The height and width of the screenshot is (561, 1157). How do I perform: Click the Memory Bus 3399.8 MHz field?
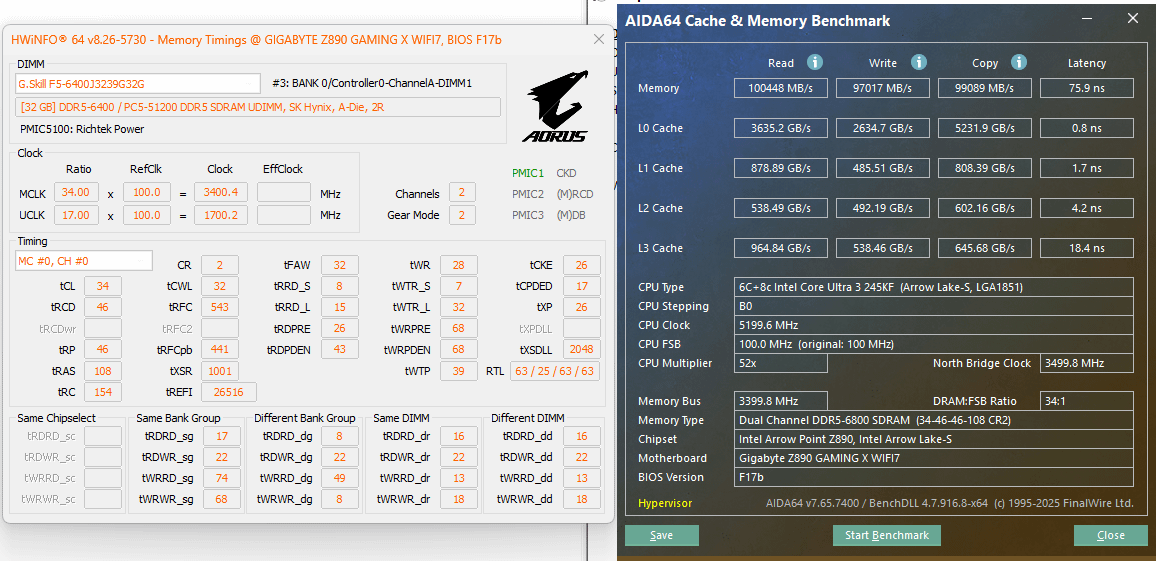tap(781, 402)
